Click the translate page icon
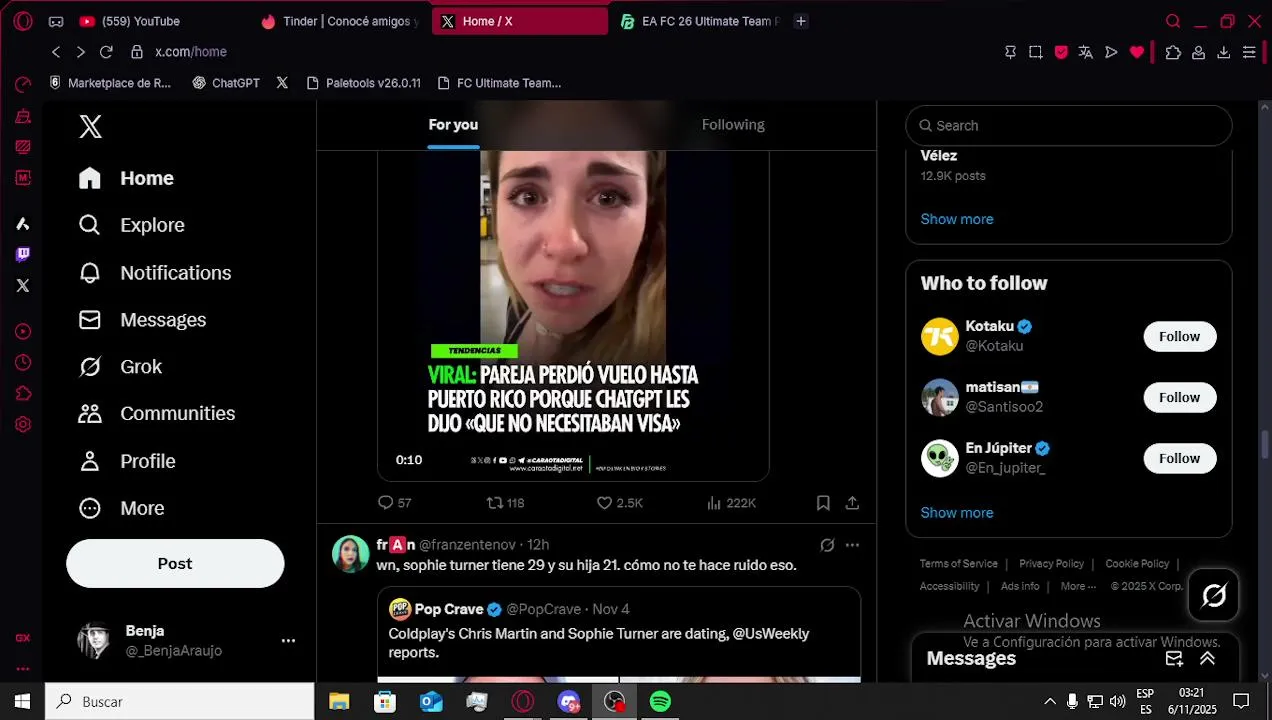1272x720 pixels. tap(1086, 52)
